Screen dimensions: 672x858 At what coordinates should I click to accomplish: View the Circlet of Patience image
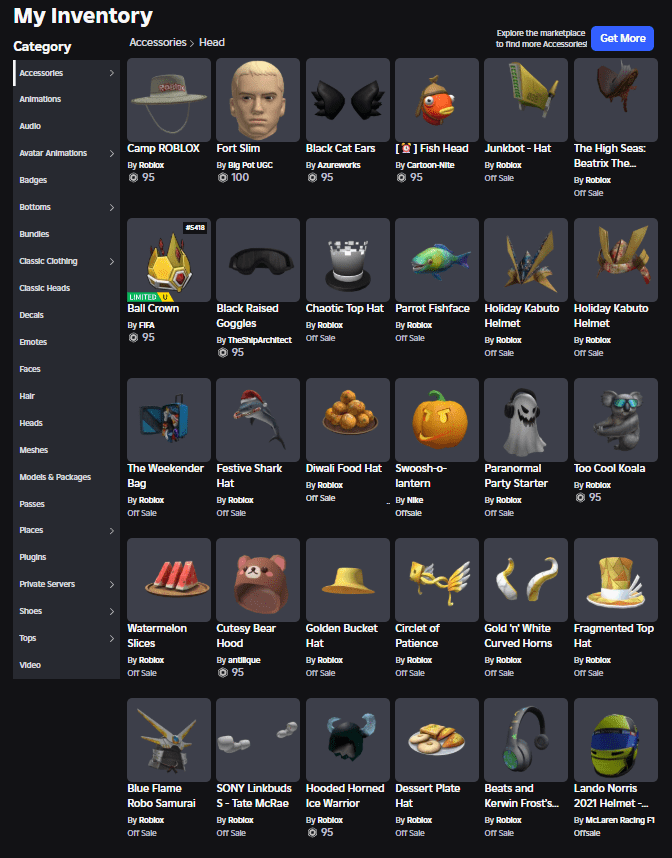click(437, 580)
